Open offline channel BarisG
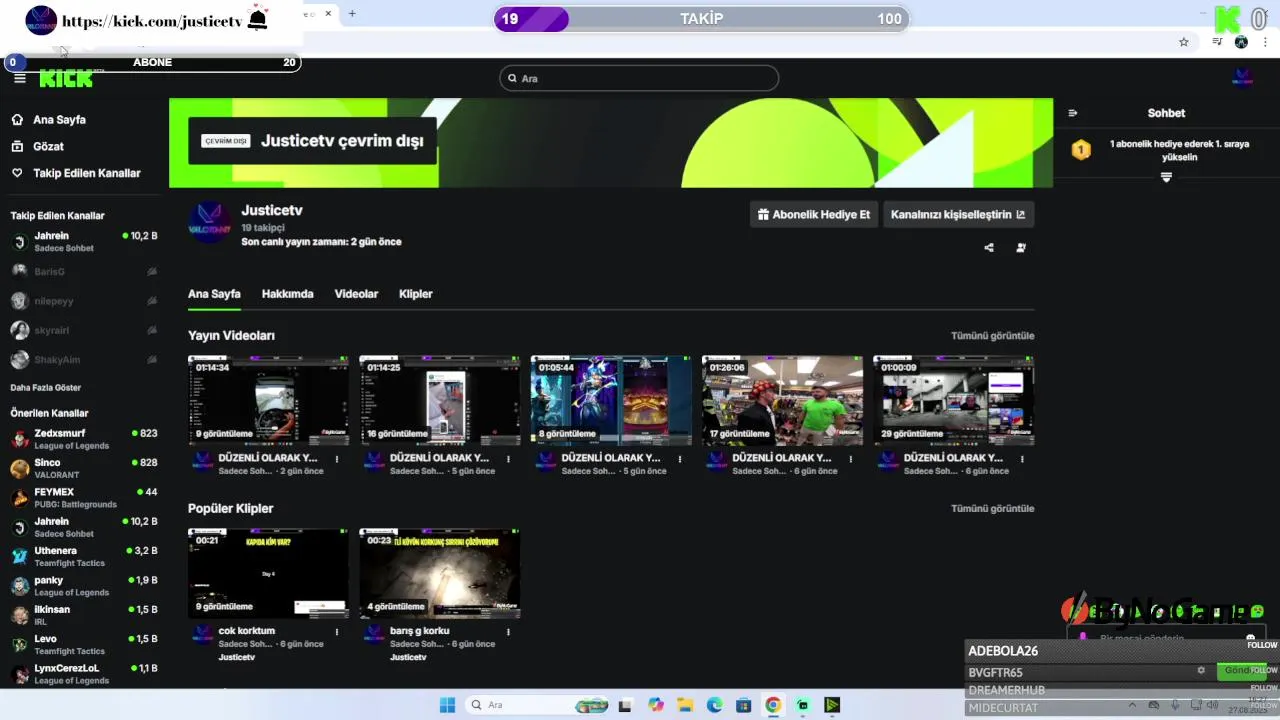 click(x=84, y=271)
